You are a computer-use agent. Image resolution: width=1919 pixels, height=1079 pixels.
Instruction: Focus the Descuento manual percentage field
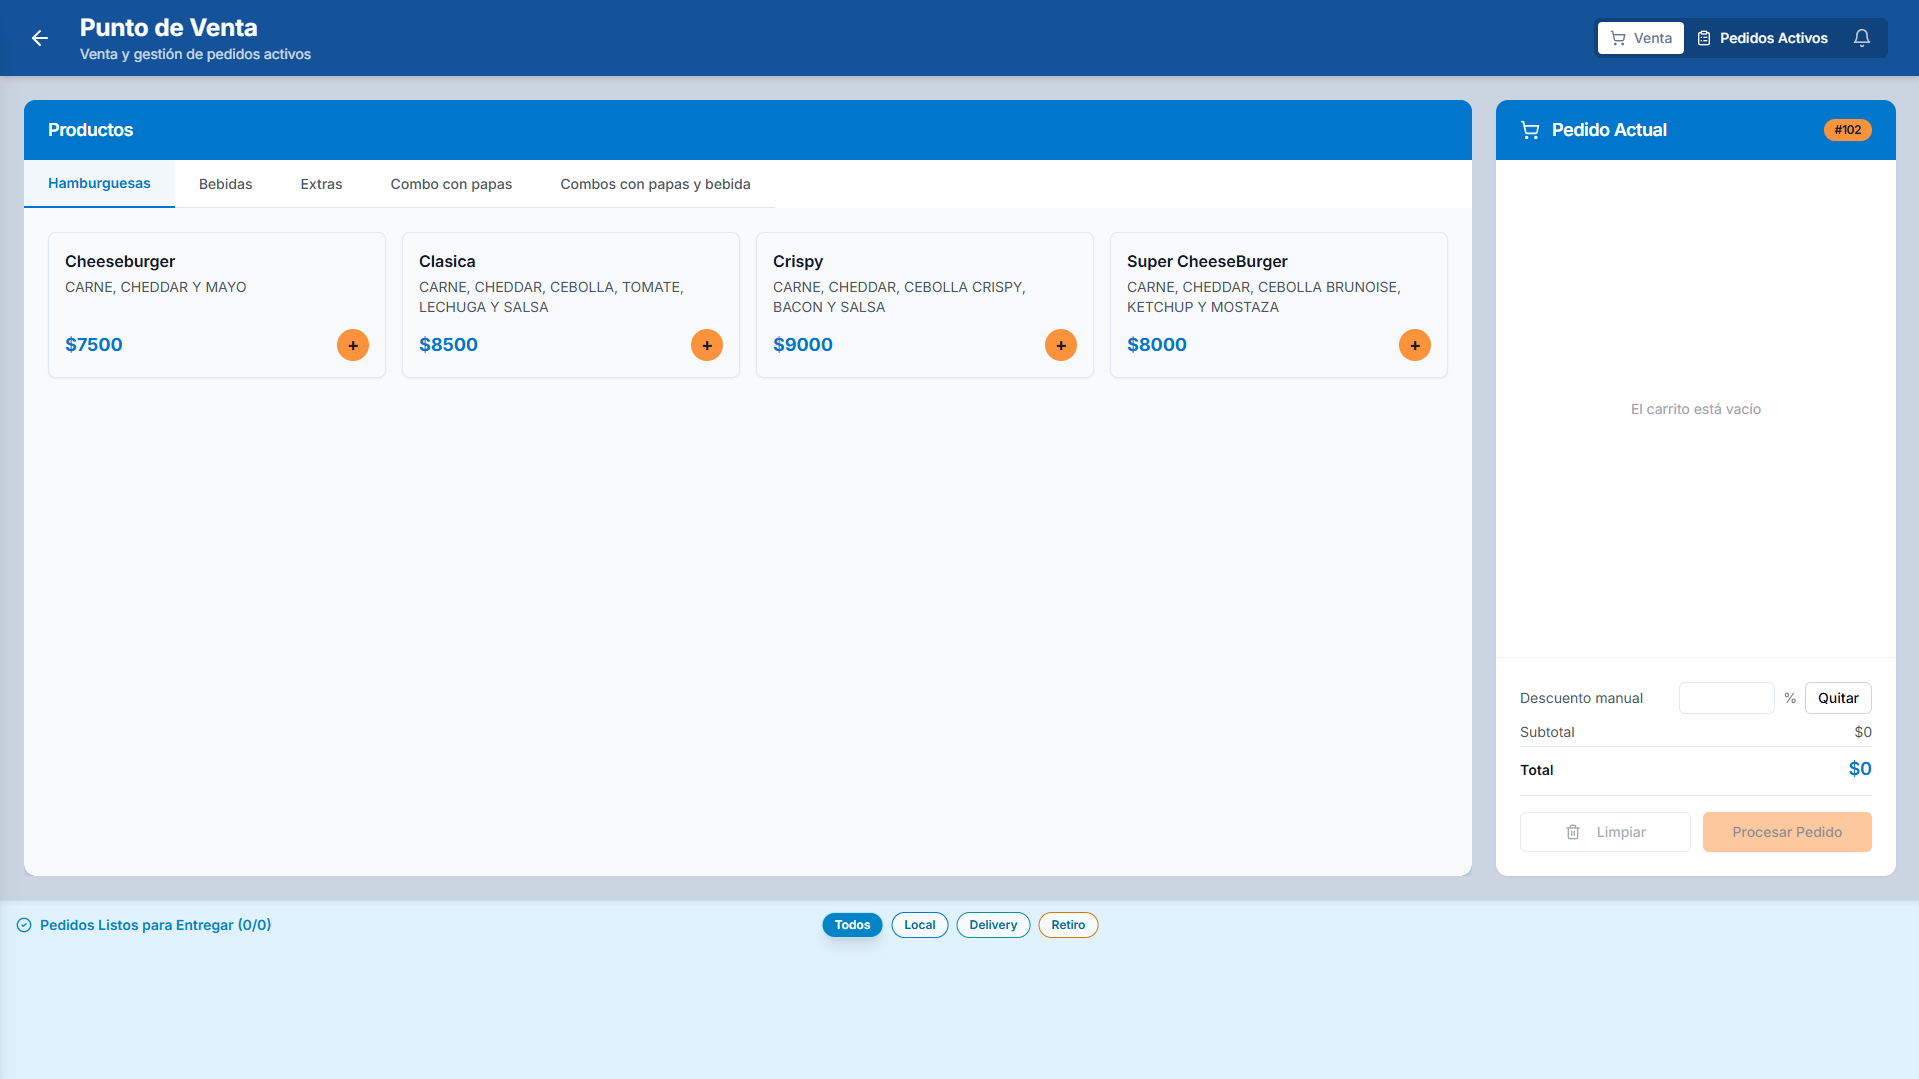1727,698
